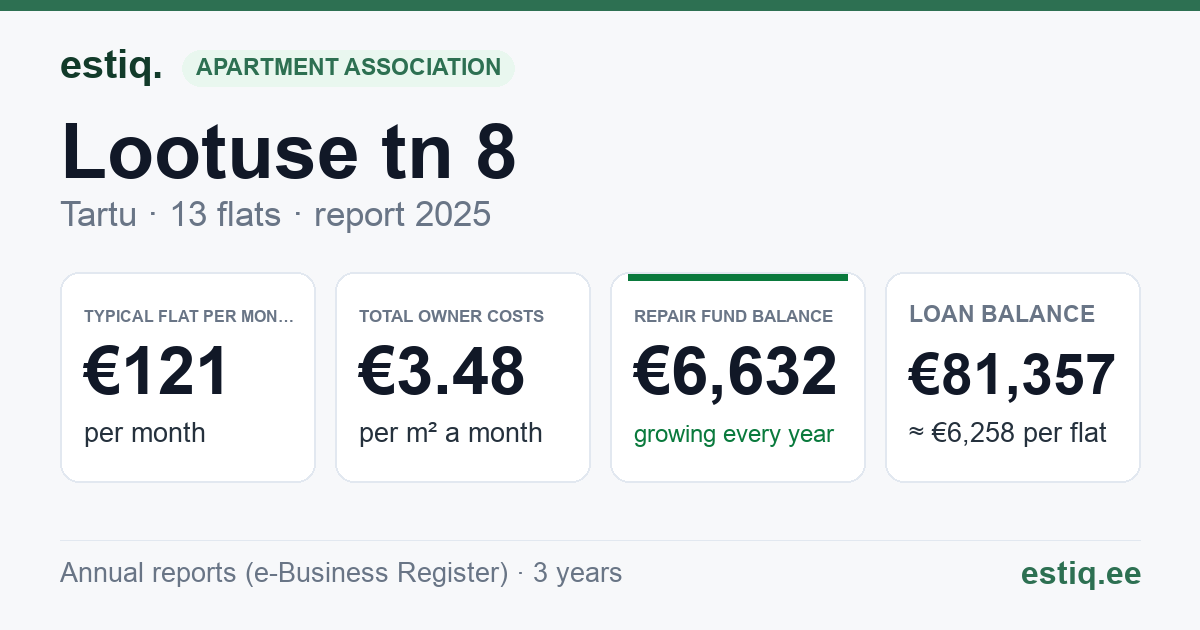Click the REPAIR FUND BALANCE label
The width and height of the screenshot is (1200, 630).
coord(733,316)
